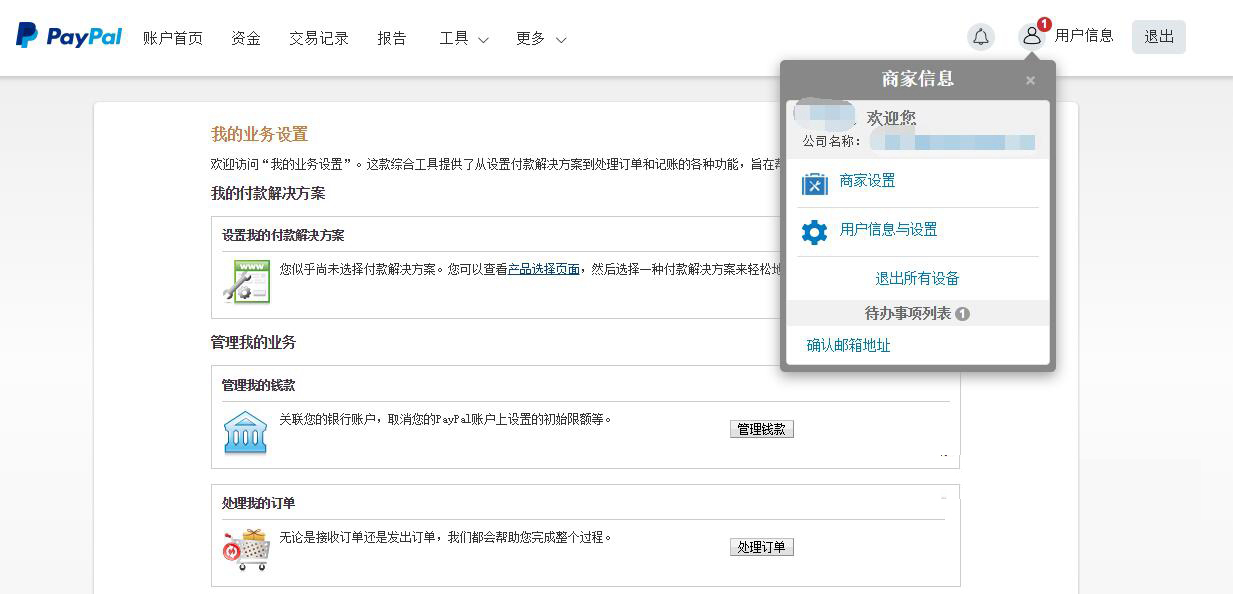Open the 报告 navigation item

click(392, 38)
